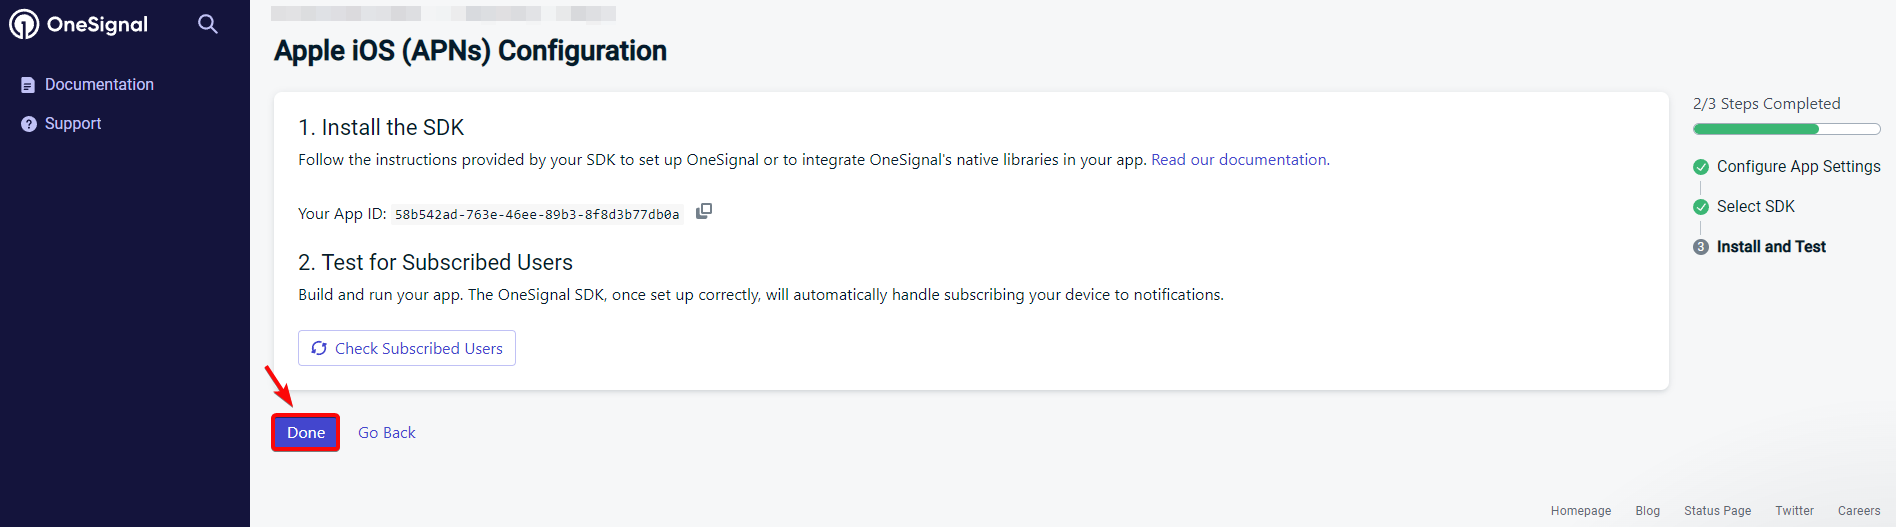
Task: Click the step 3 number badge
Action: [1701, 247]
